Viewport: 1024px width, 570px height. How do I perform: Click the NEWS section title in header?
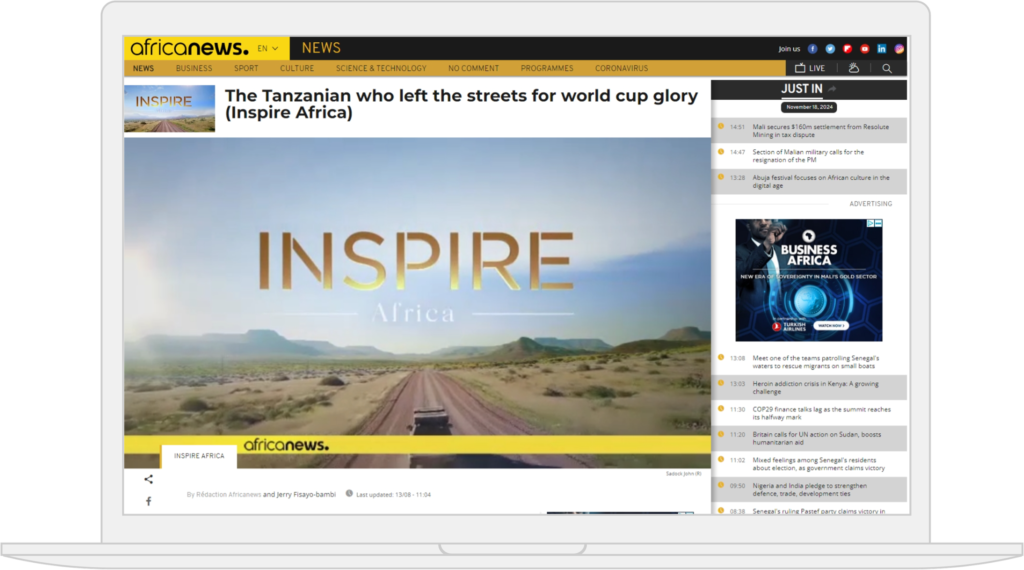[321, 48]
